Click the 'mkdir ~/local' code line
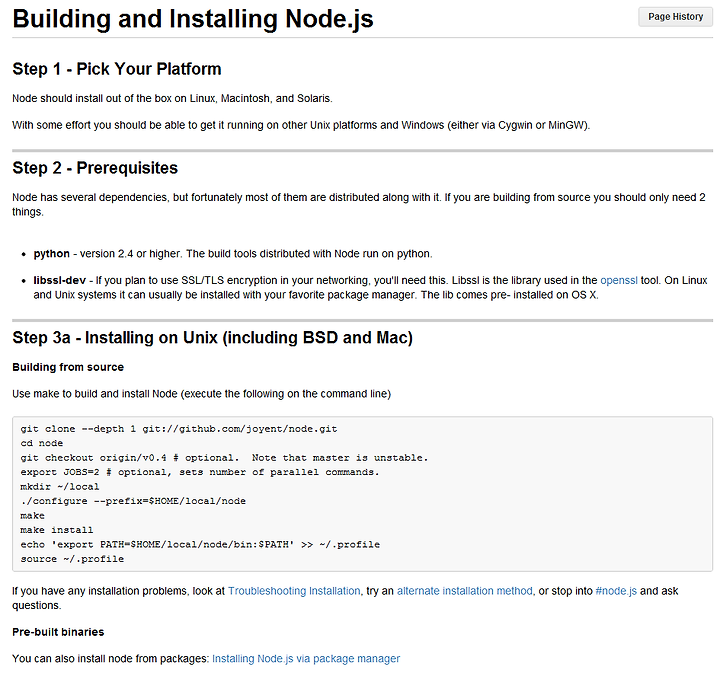 point(60,487)
